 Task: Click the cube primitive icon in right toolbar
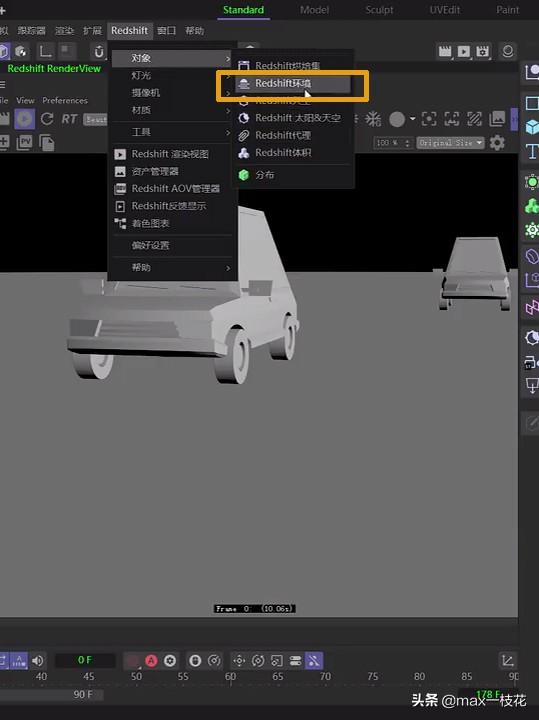click(532, 126)
